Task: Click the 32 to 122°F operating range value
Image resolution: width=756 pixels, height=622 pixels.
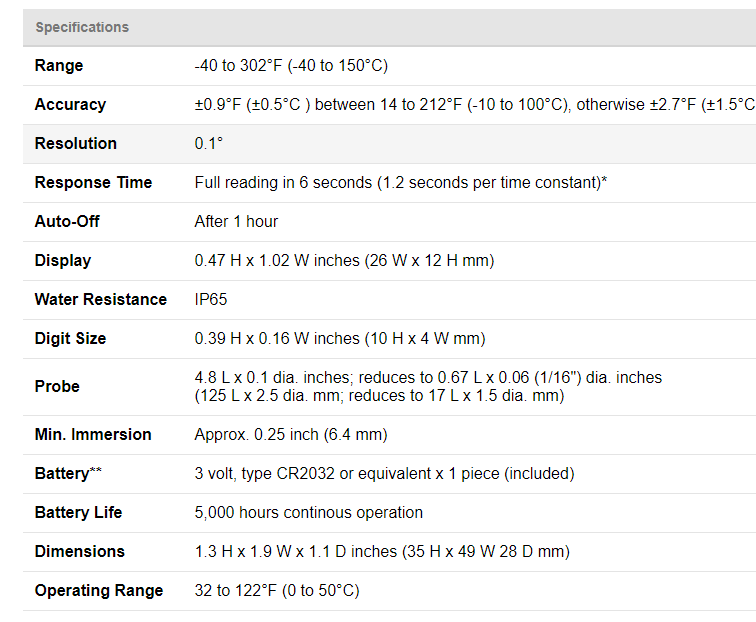Action: tap(276, 591)
